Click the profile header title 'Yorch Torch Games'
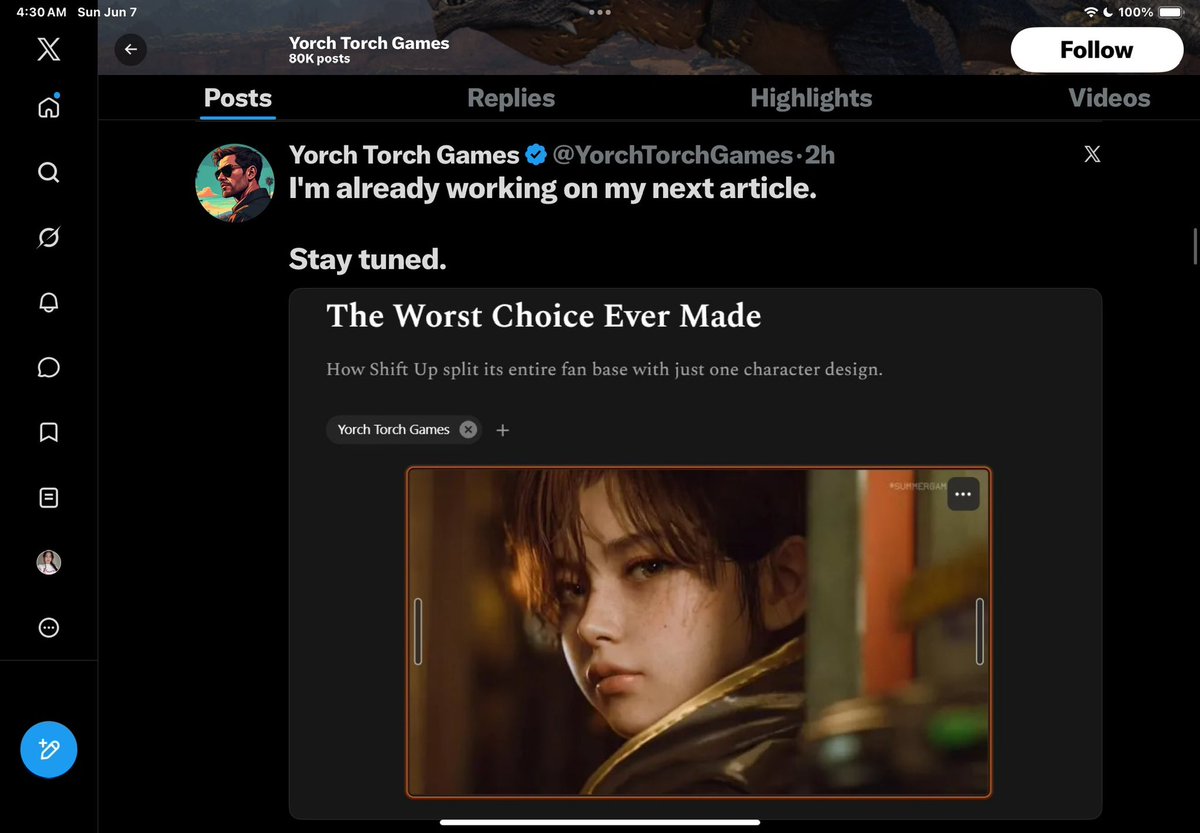The height and width of the screenshot is (833, 1200). click(369, 43)
